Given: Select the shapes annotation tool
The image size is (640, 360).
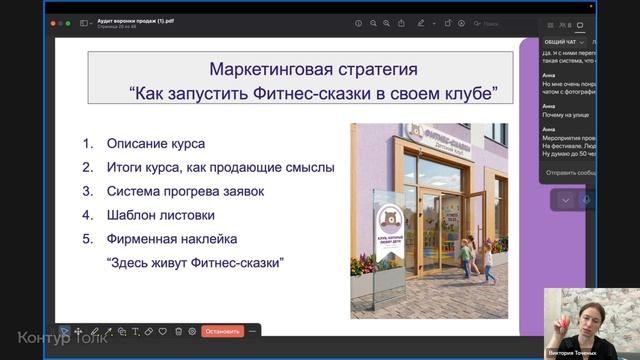Looking at the screenshot, I should 122,332.
